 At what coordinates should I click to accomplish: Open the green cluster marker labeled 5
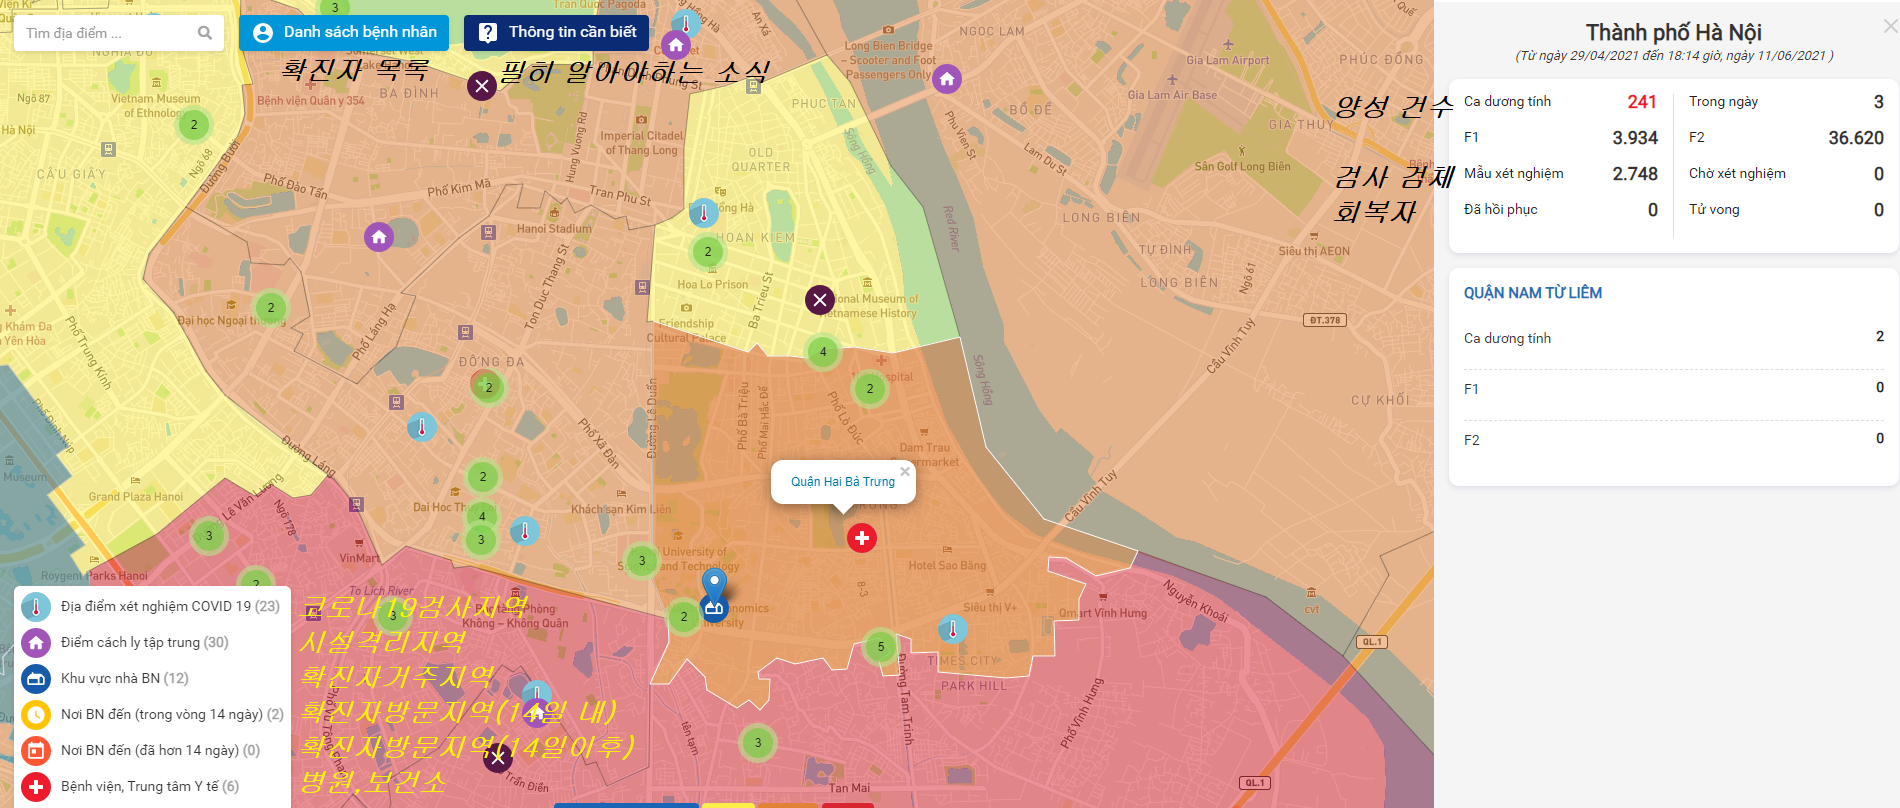880,646
